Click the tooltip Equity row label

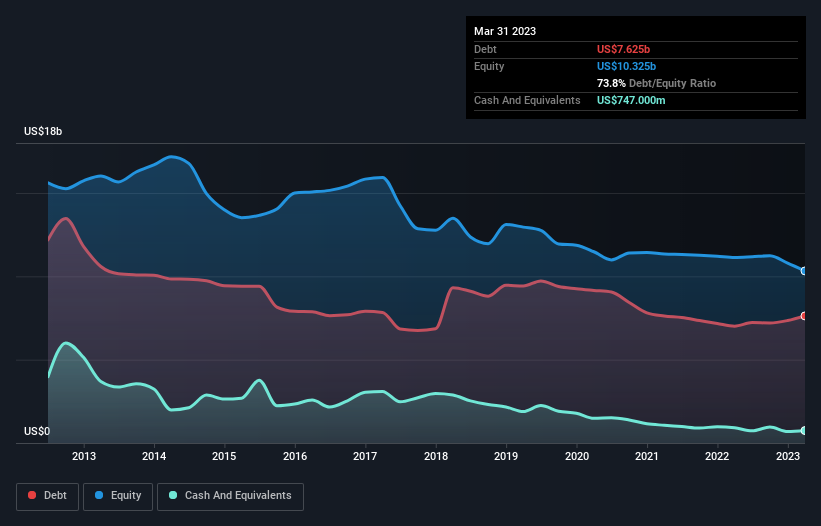point(489,66)
